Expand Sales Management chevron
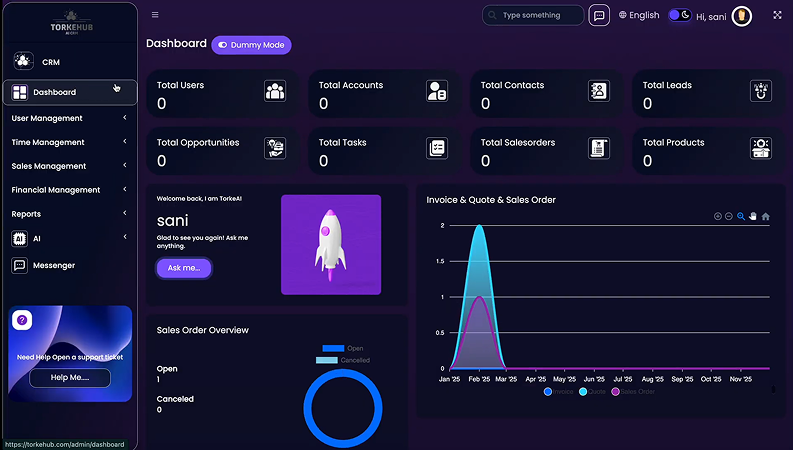The image size is (793, 450). [x=124, y=165]
